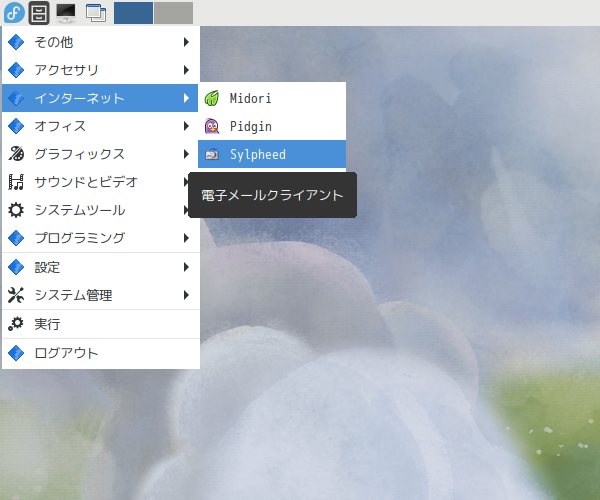Expand submenu arrow next to アクセサリ
This screenshot has height=500, width=600.
click(x=186, y=70)
